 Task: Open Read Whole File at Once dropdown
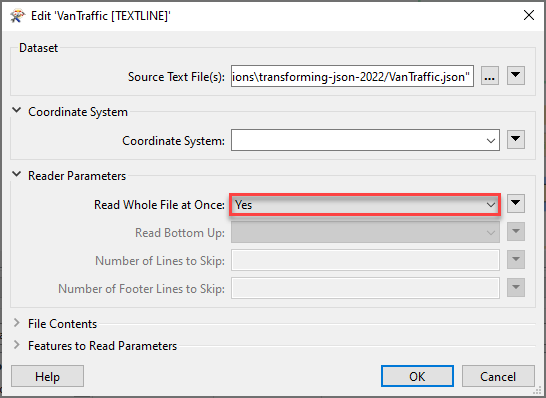pyautogui.click(x=365, y=205)
